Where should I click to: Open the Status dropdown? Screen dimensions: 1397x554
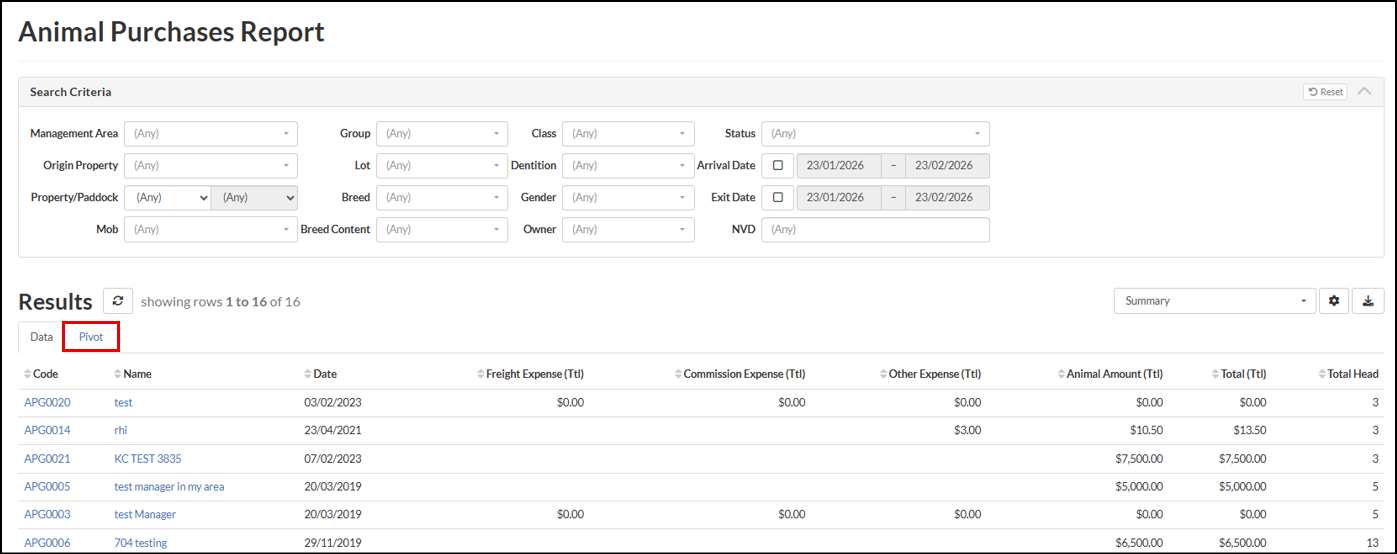click(x=875, y=134)
